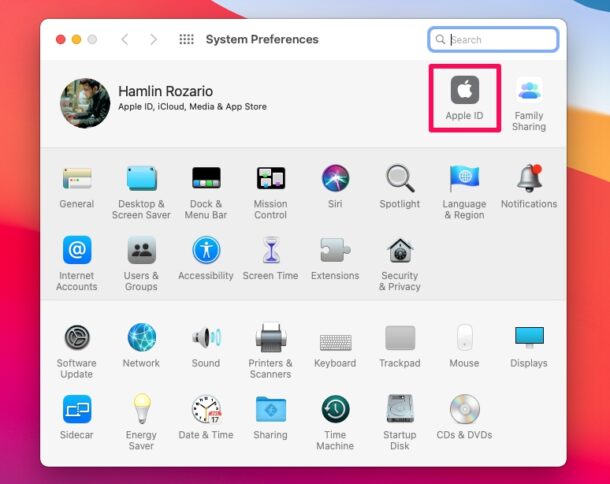Viewport: 610px width, 484px height.
Task: Click the Hamlin Rozario account name
Action: click(165, 91)
